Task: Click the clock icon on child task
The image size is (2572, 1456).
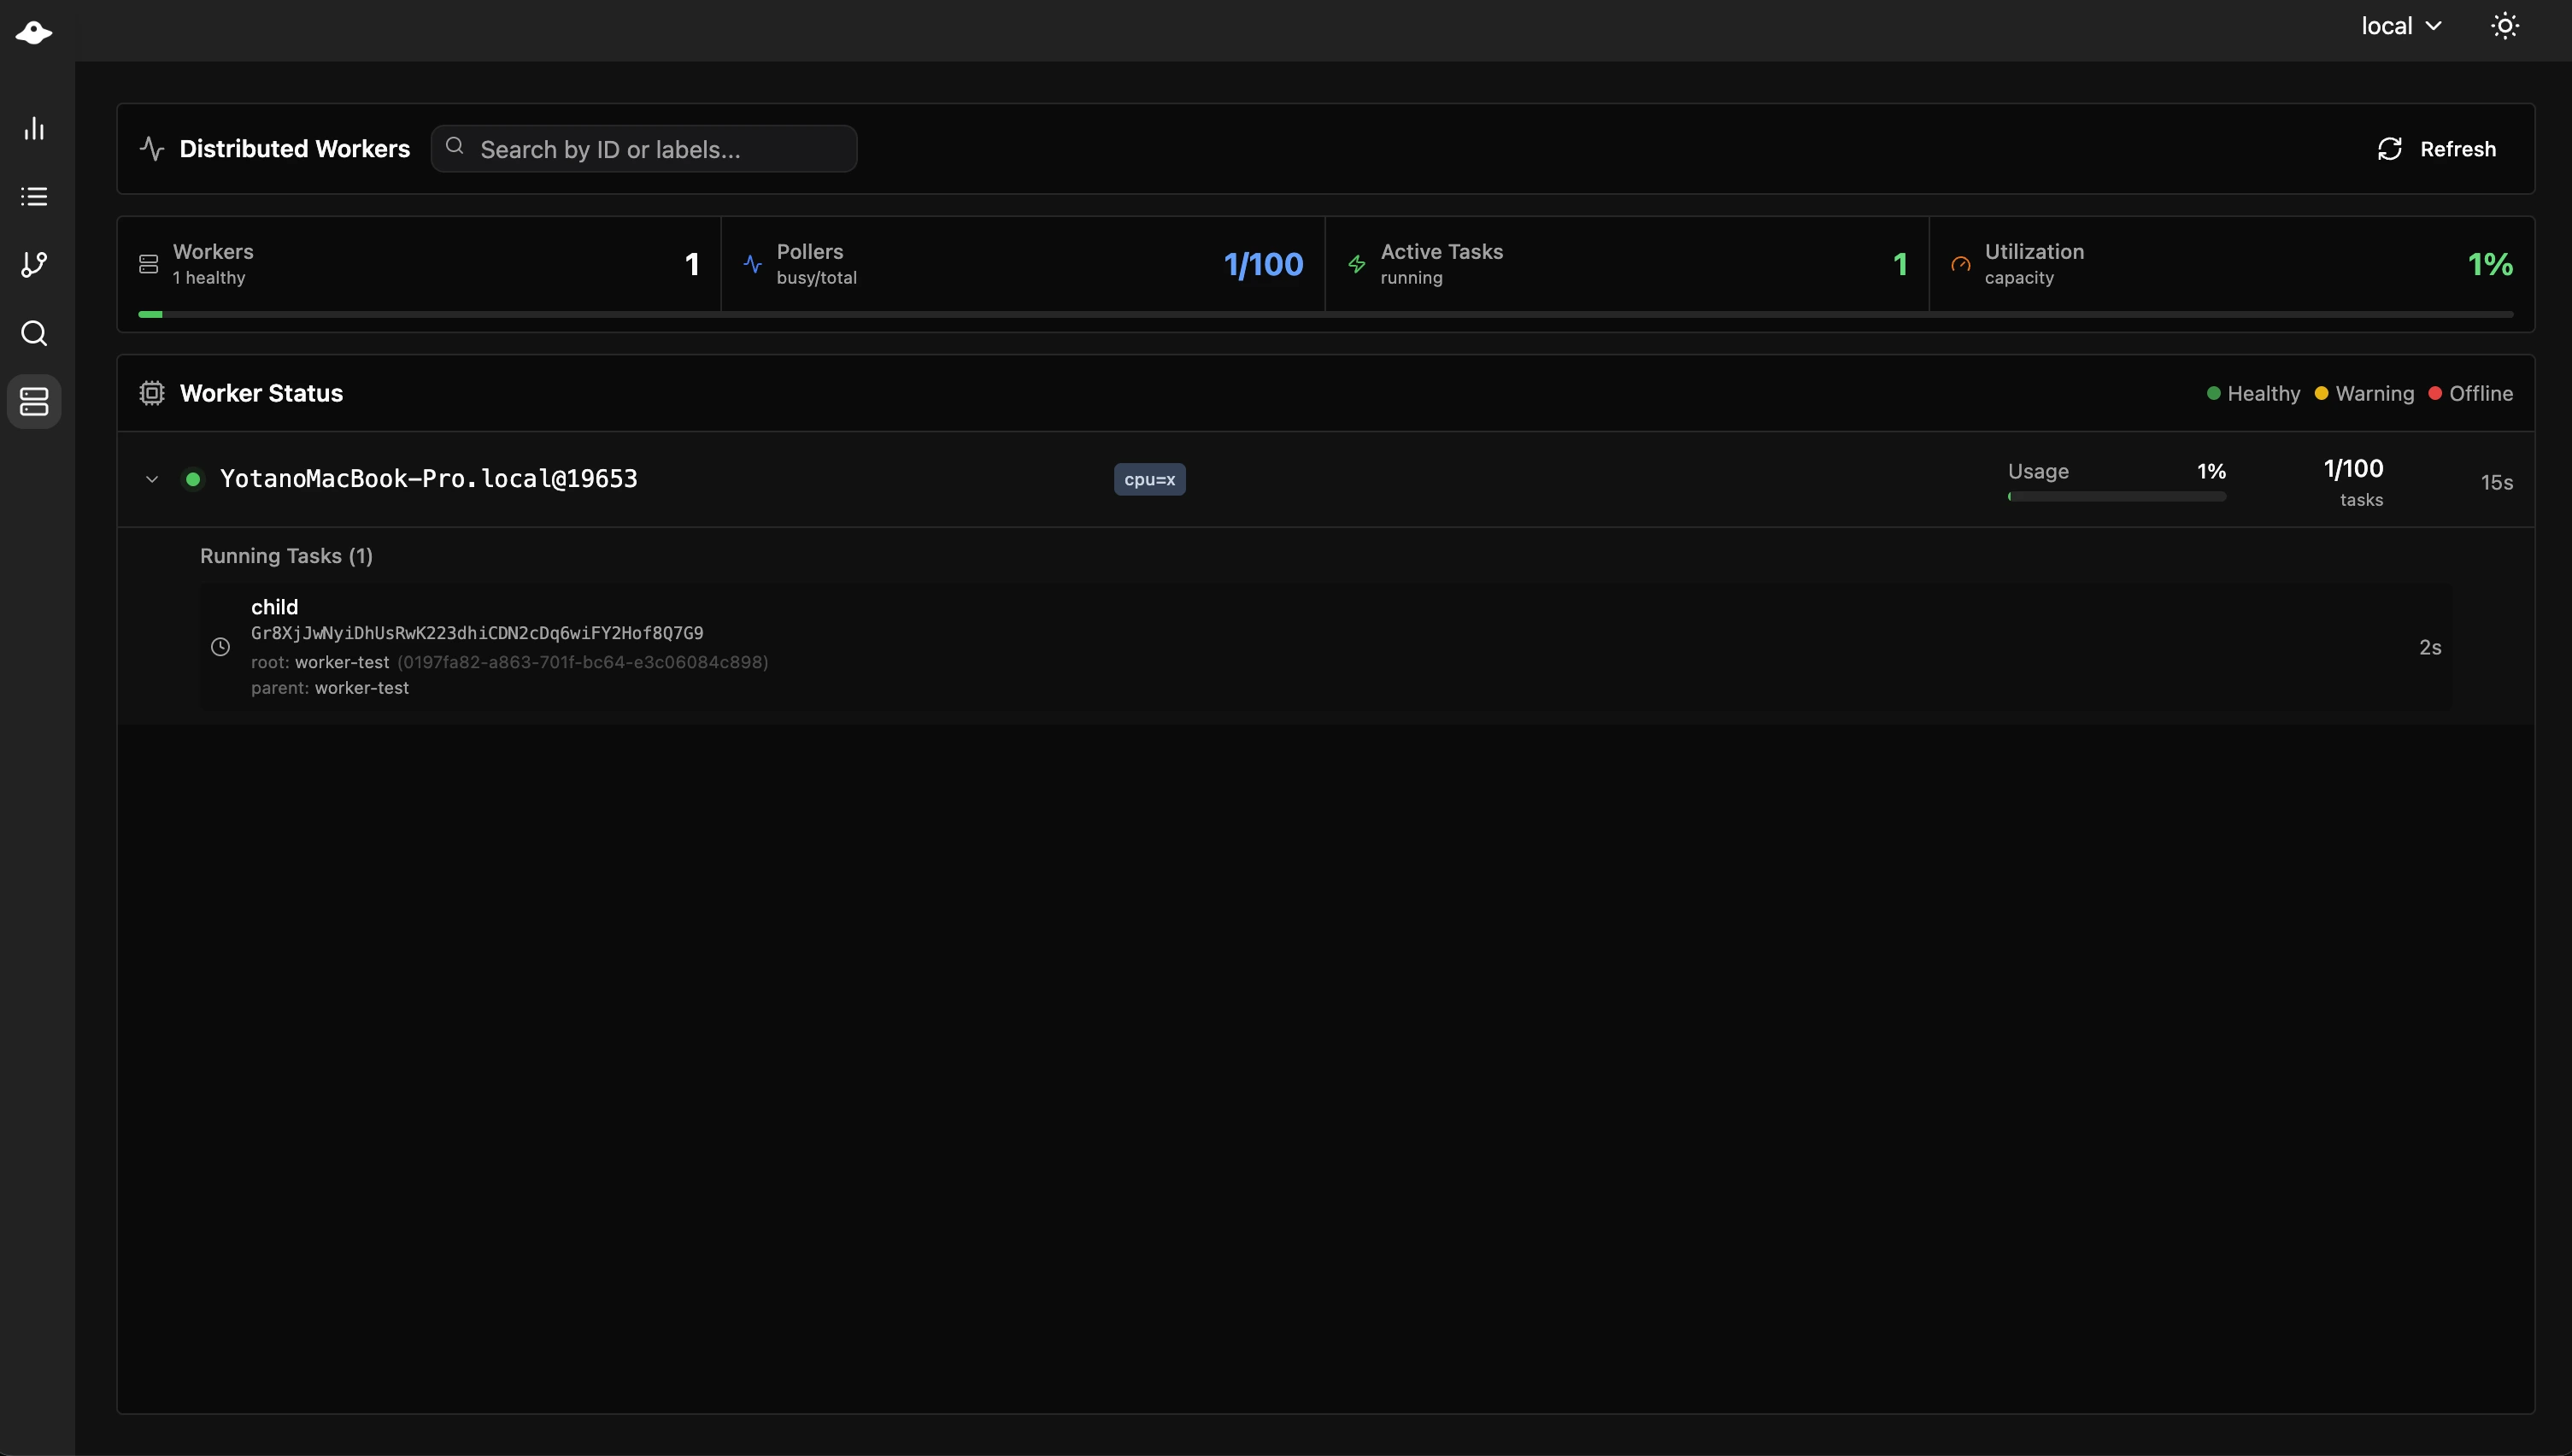Action: (221, 647)
